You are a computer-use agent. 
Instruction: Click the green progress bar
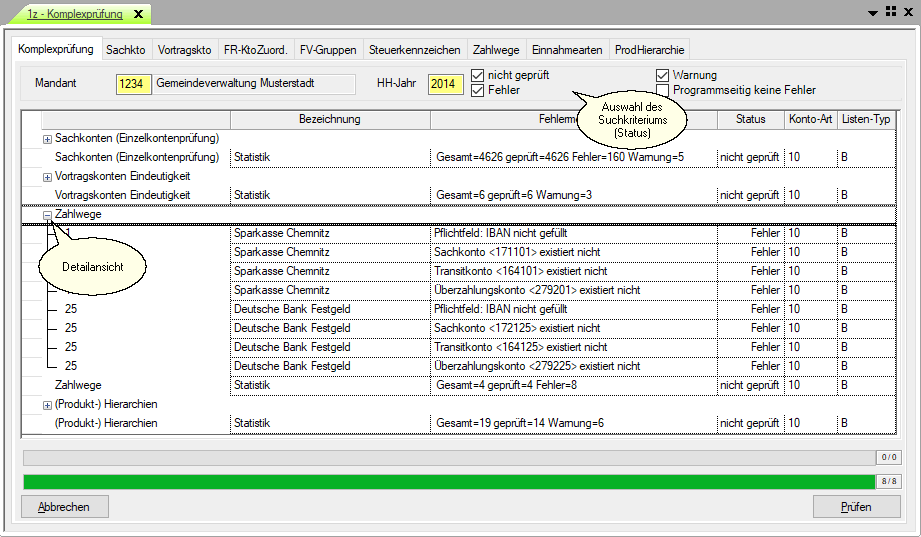(x=448, y=481)
